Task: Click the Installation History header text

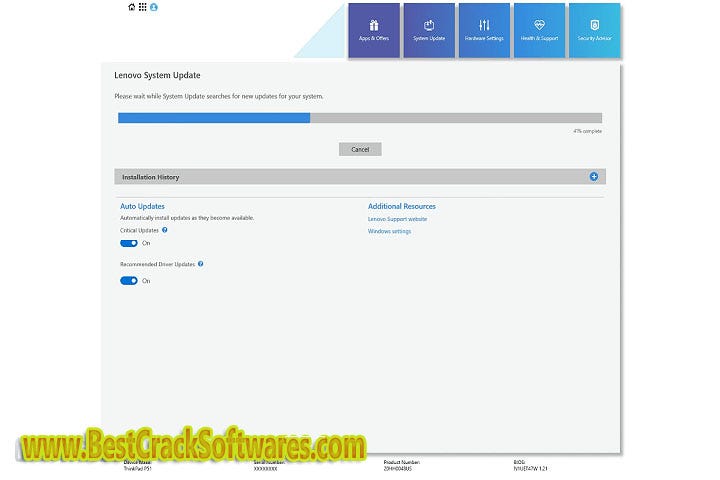Action: coord(151,177)
